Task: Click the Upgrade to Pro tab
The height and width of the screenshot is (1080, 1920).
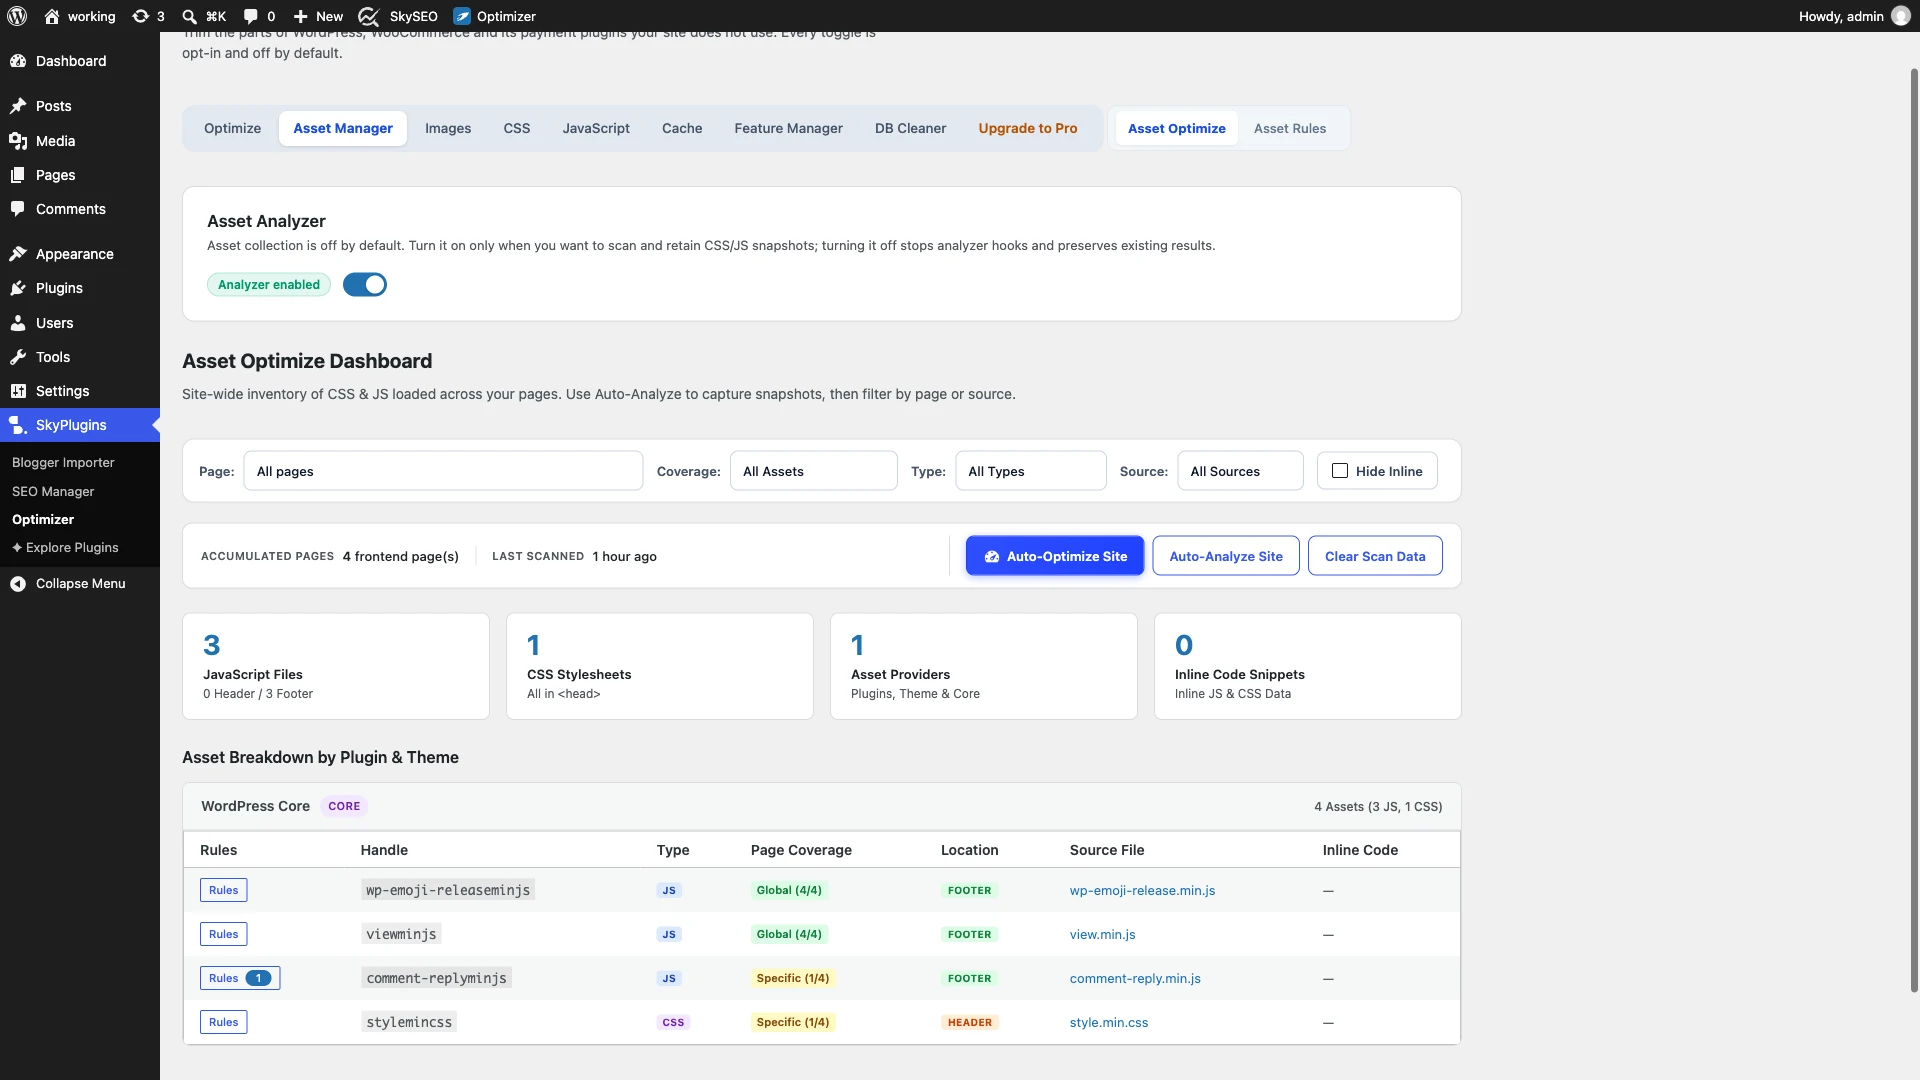Action: (x=1028, y=128)
